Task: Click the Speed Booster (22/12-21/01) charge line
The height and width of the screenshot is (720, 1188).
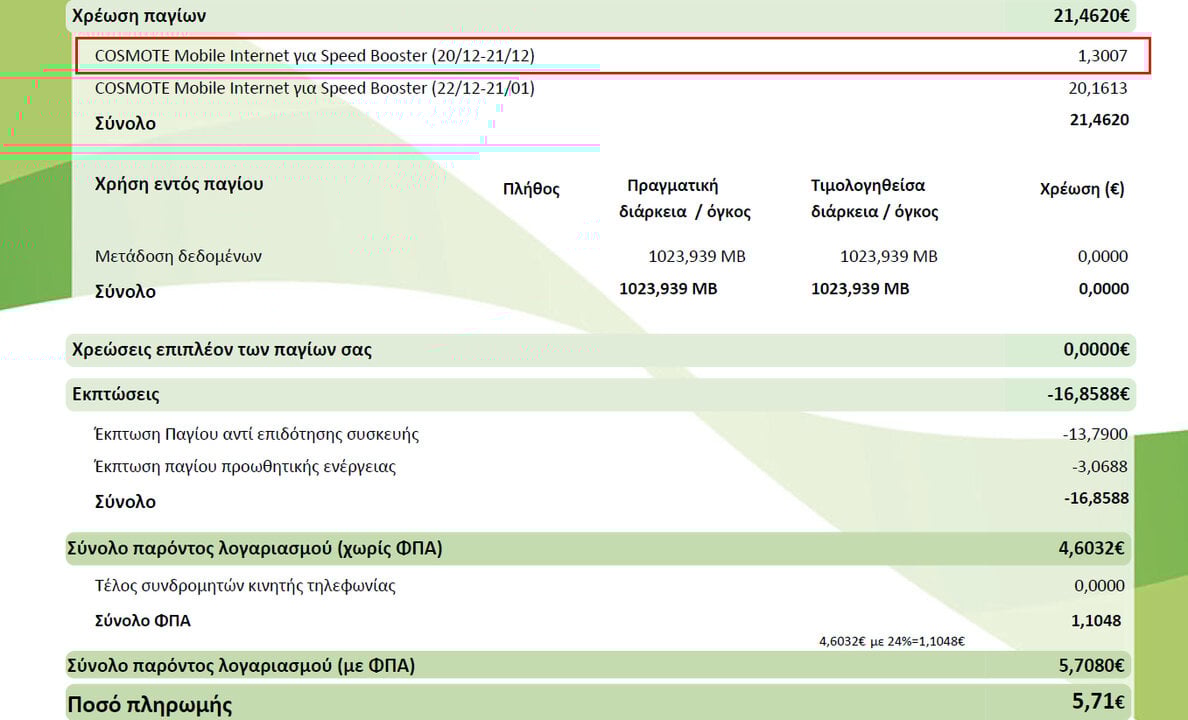Action: 314,89
